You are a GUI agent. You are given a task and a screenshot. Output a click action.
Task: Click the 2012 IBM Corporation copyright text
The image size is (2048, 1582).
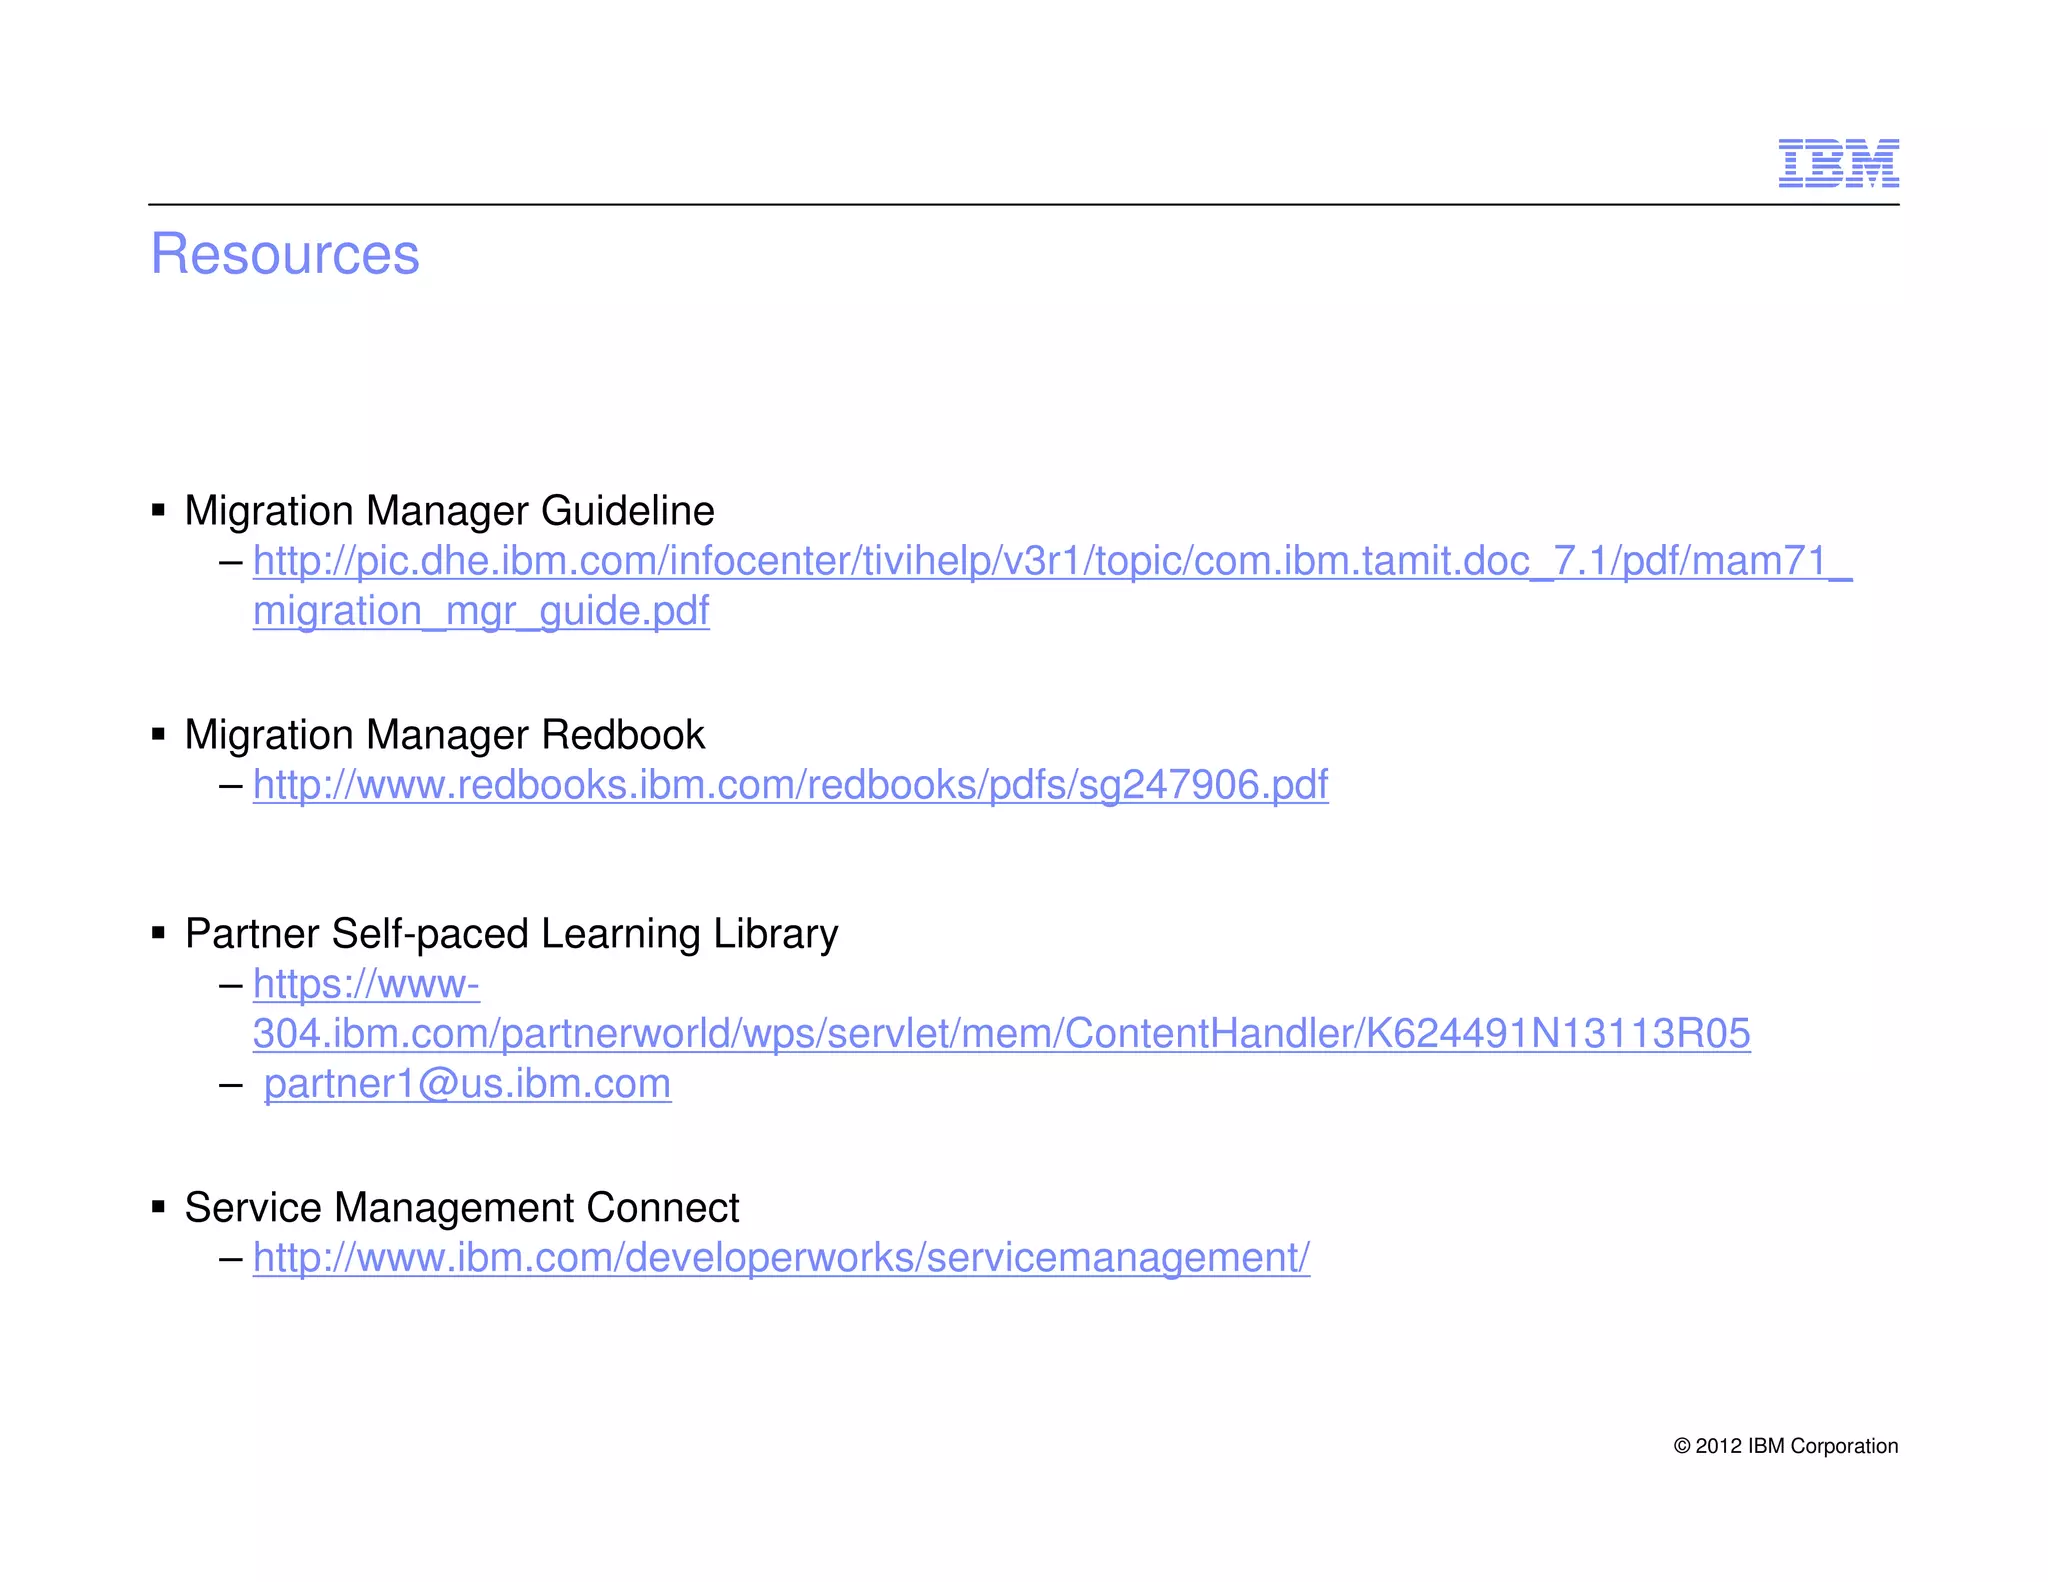pyautogui.click(x=1786, y=1446)
